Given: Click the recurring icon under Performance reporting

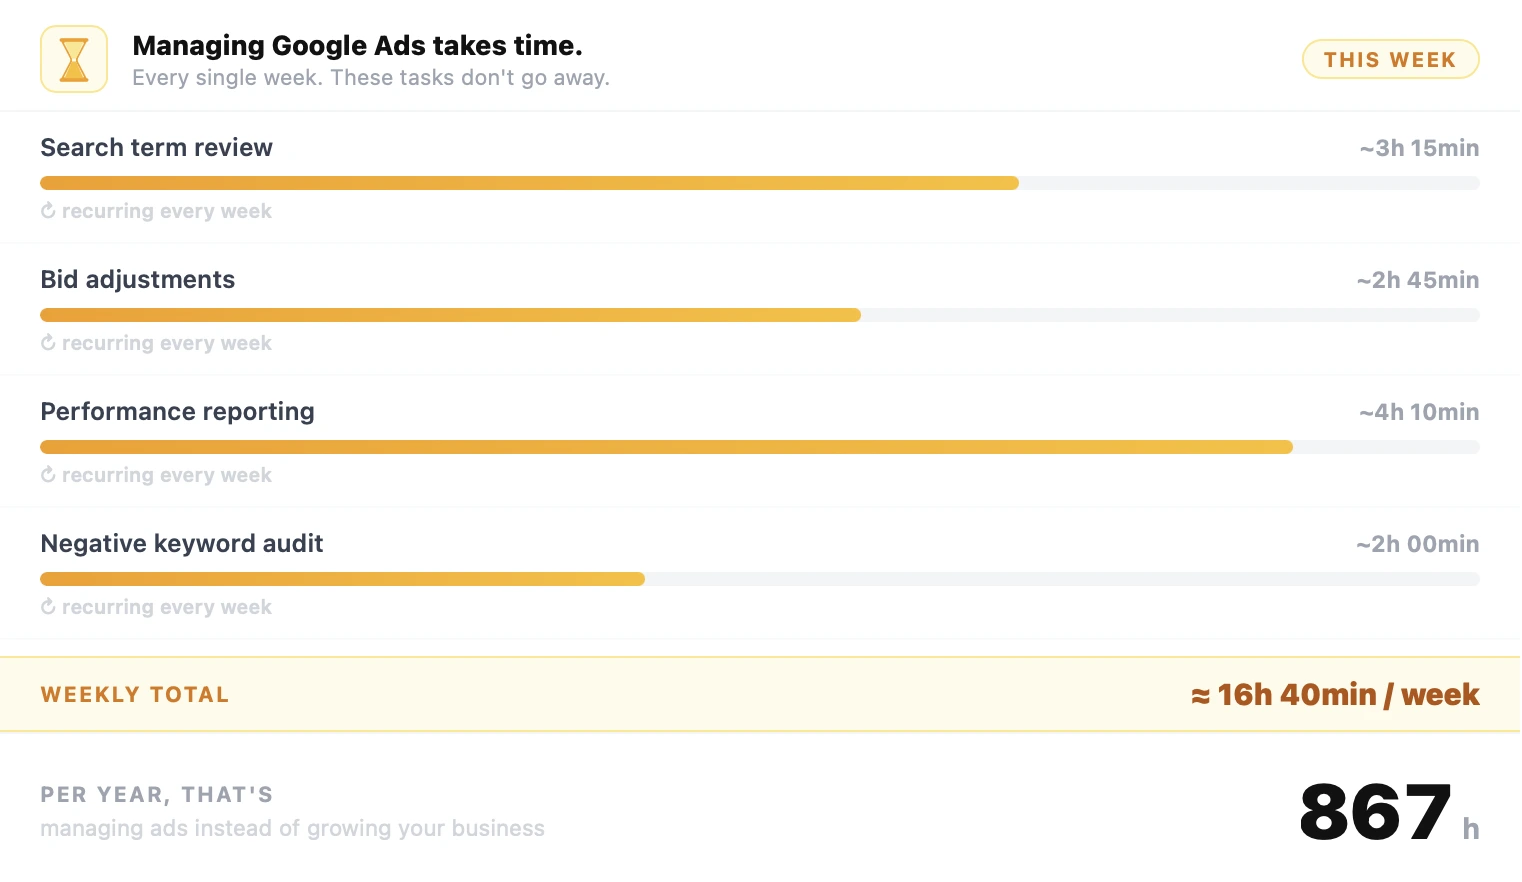Looking at the screenshot, I should [47, 475].
